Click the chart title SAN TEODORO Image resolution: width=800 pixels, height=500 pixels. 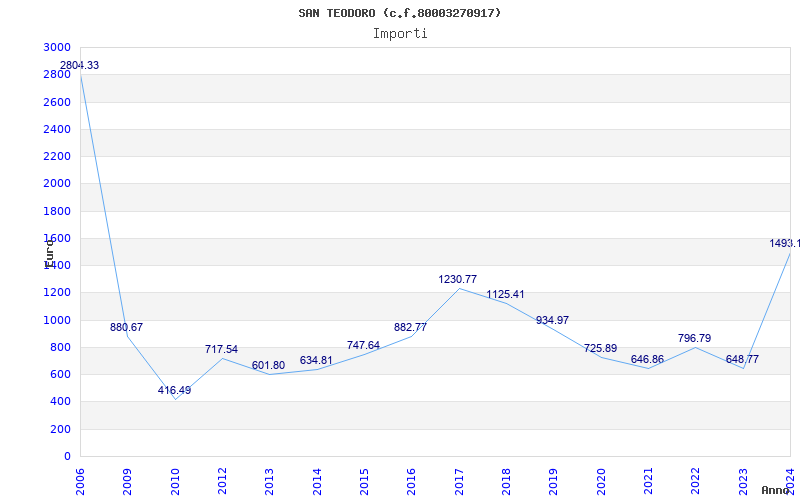[x=400, y=13]
